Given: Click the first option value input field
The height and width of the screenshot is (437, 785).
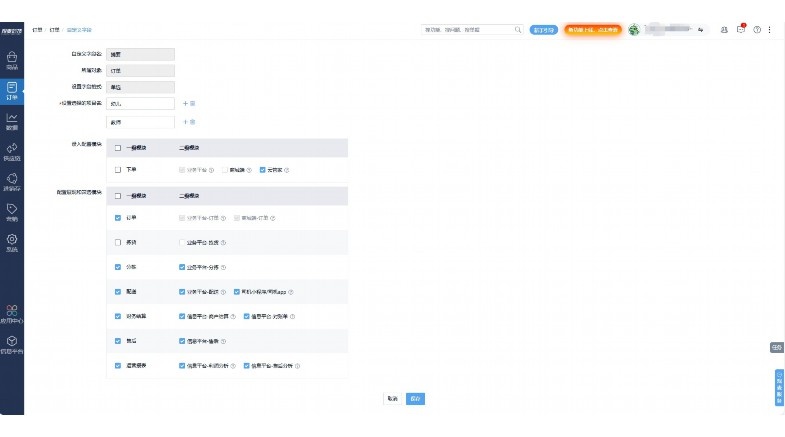Looking at the screenshot, I should [x=140, y=104].
